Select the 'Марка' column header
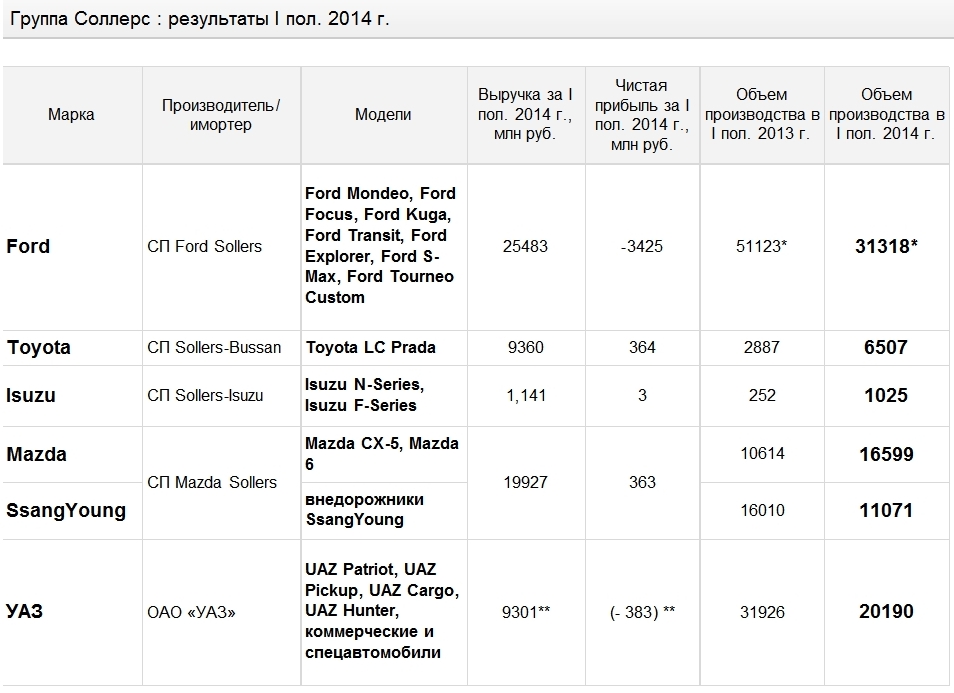 71,114
